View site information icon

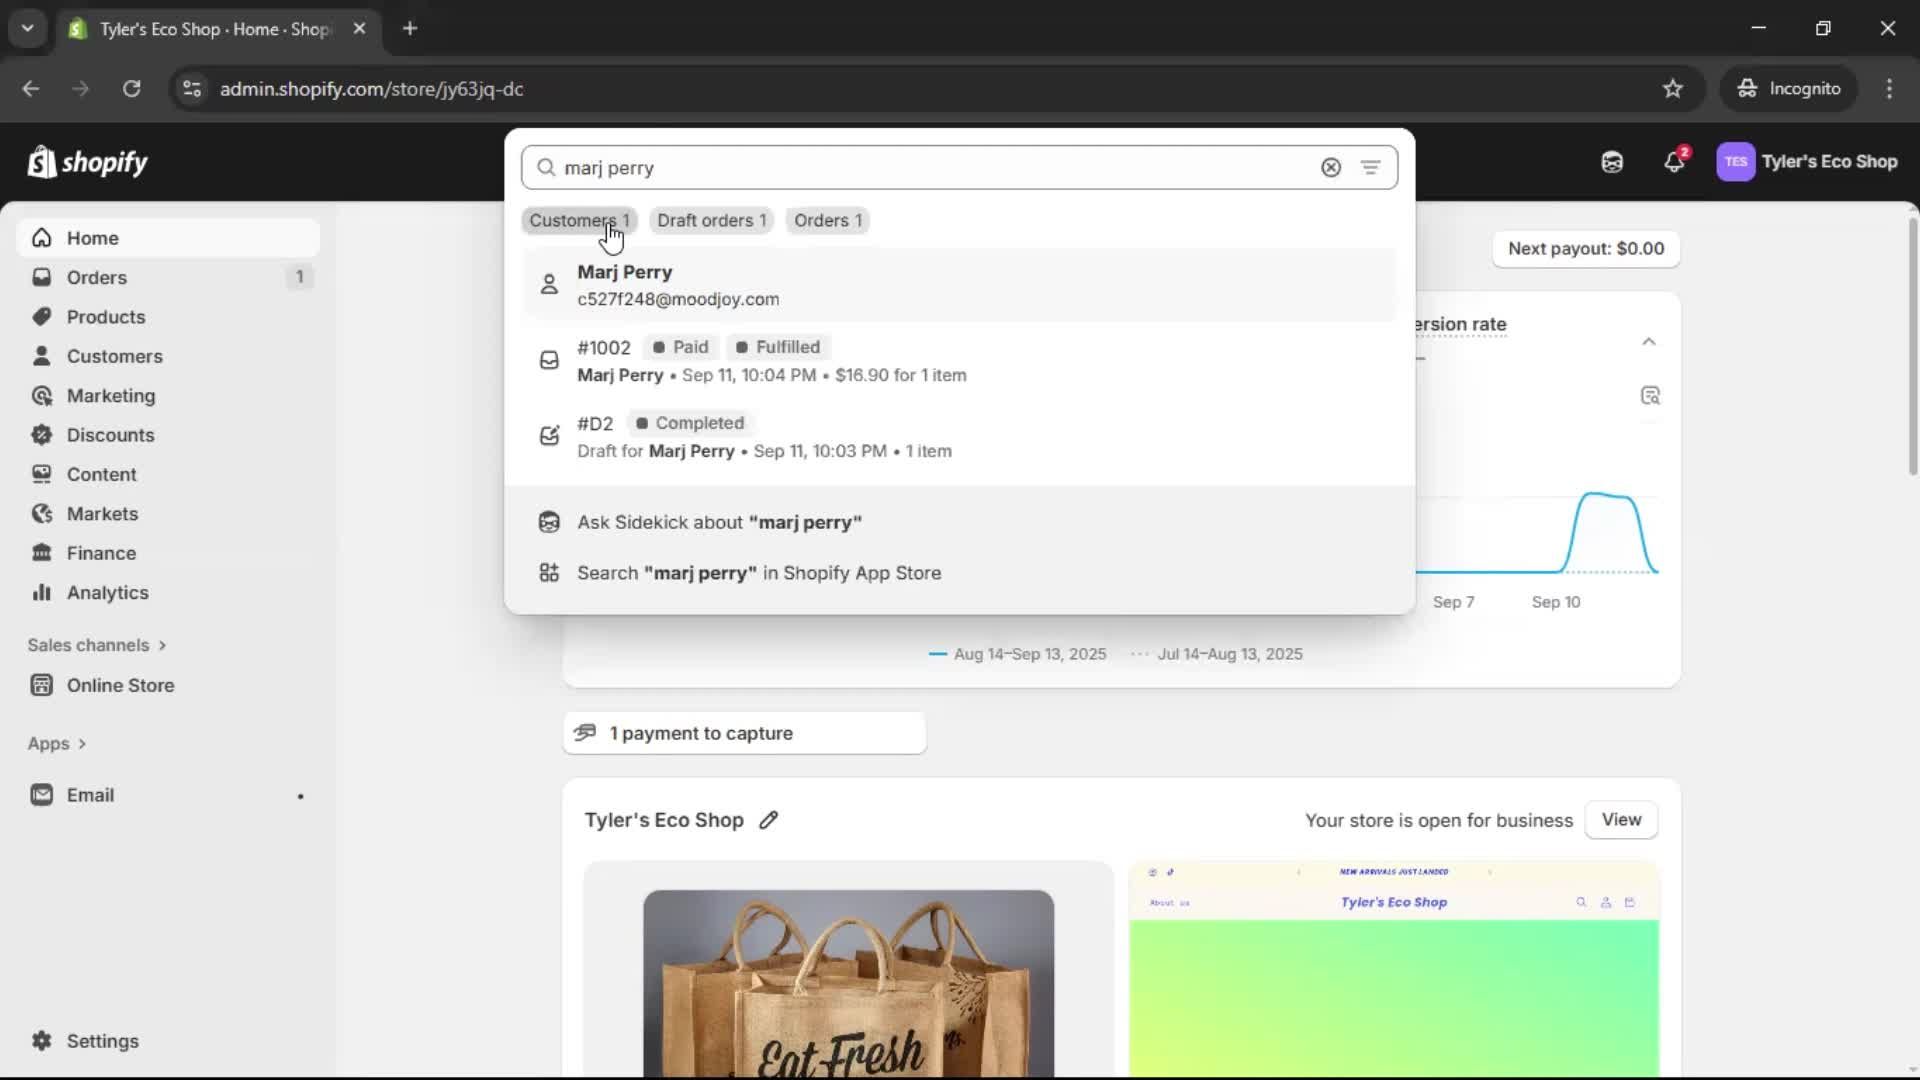coord(192,89)
